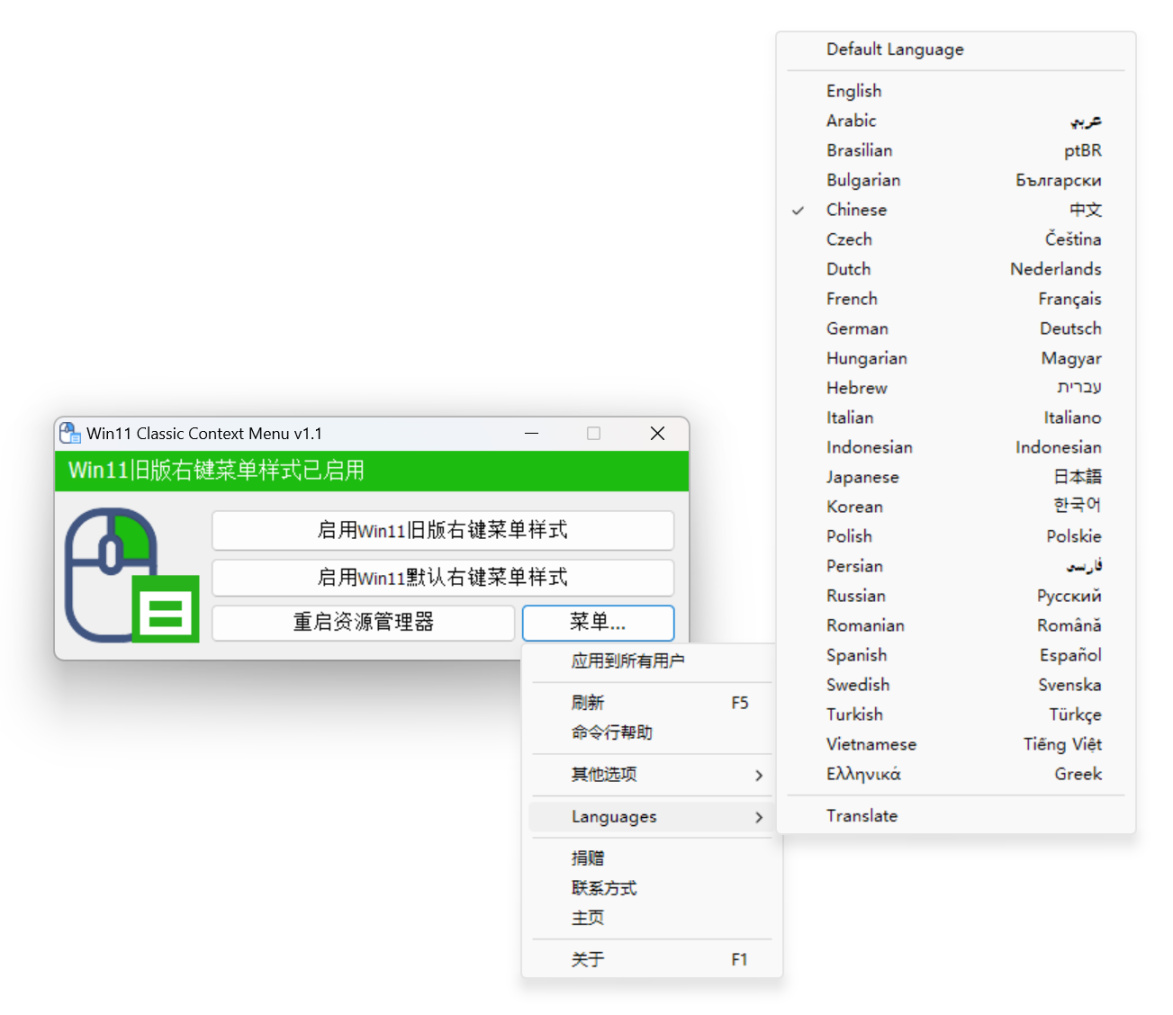Open 命令行帮助 menu entry
The height and width of the screenshot is (1015, 1173).
[651, 733]
